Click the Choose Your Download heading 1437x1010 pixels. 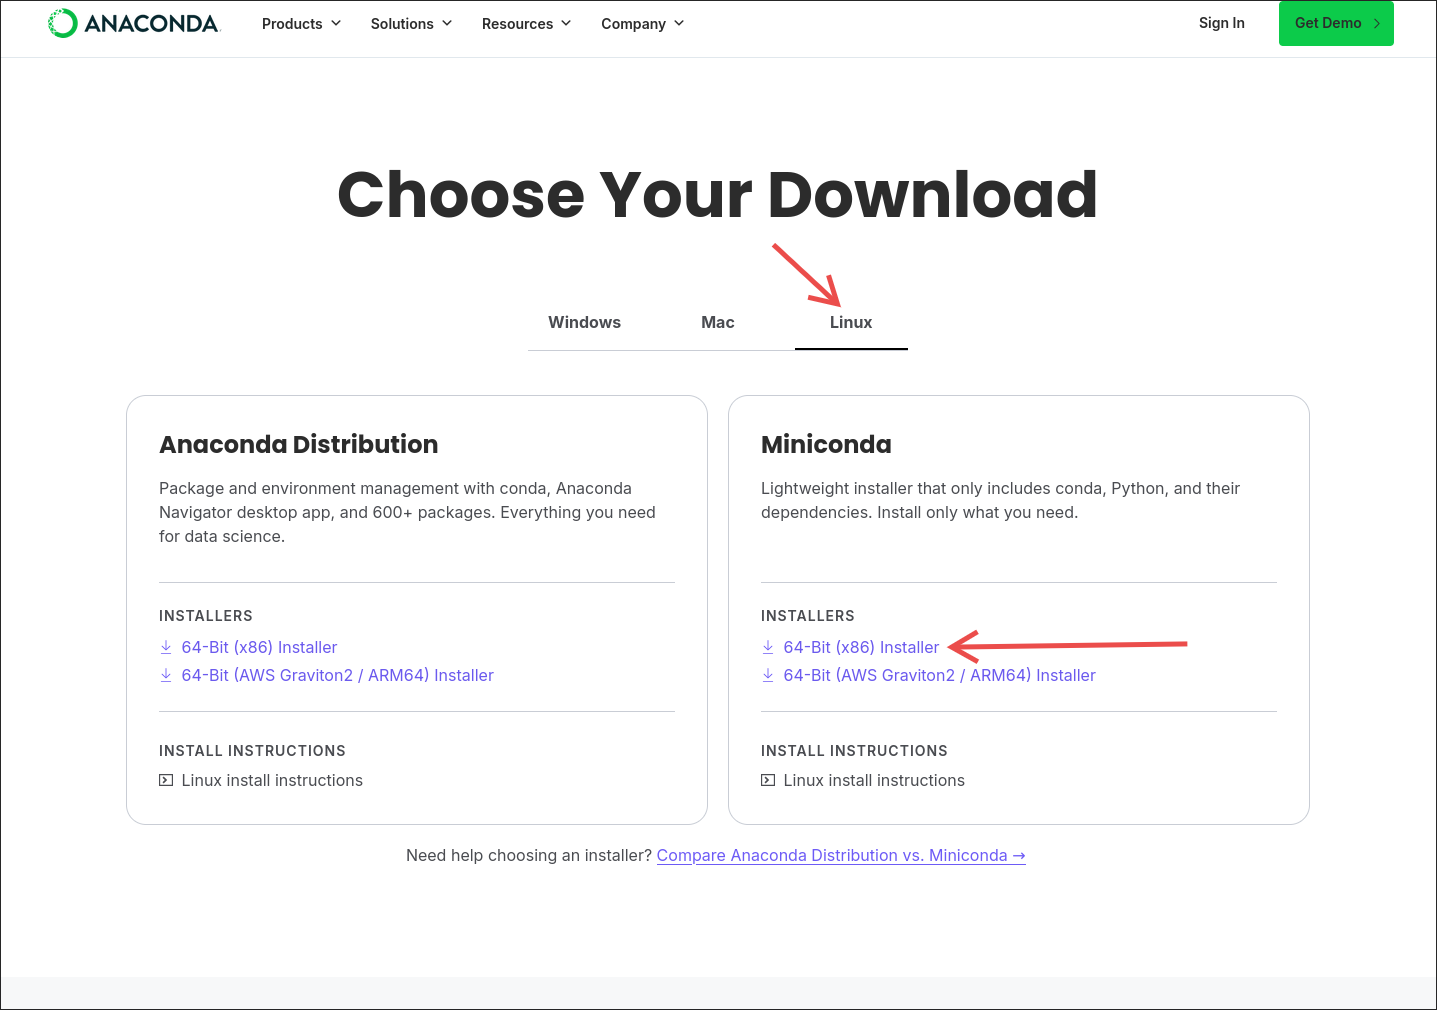pos(718,194)
